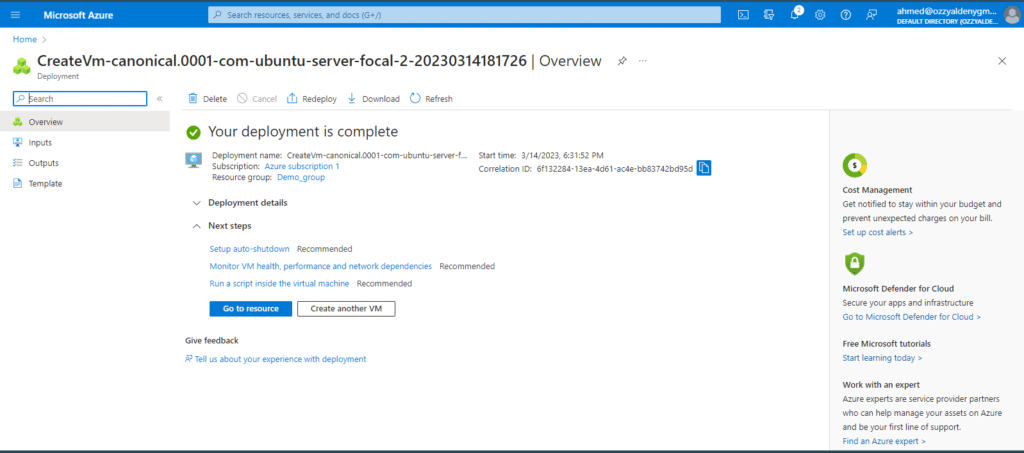Click the Cost Management icon
1024x453 pixels.
click(x=854, y=166)
